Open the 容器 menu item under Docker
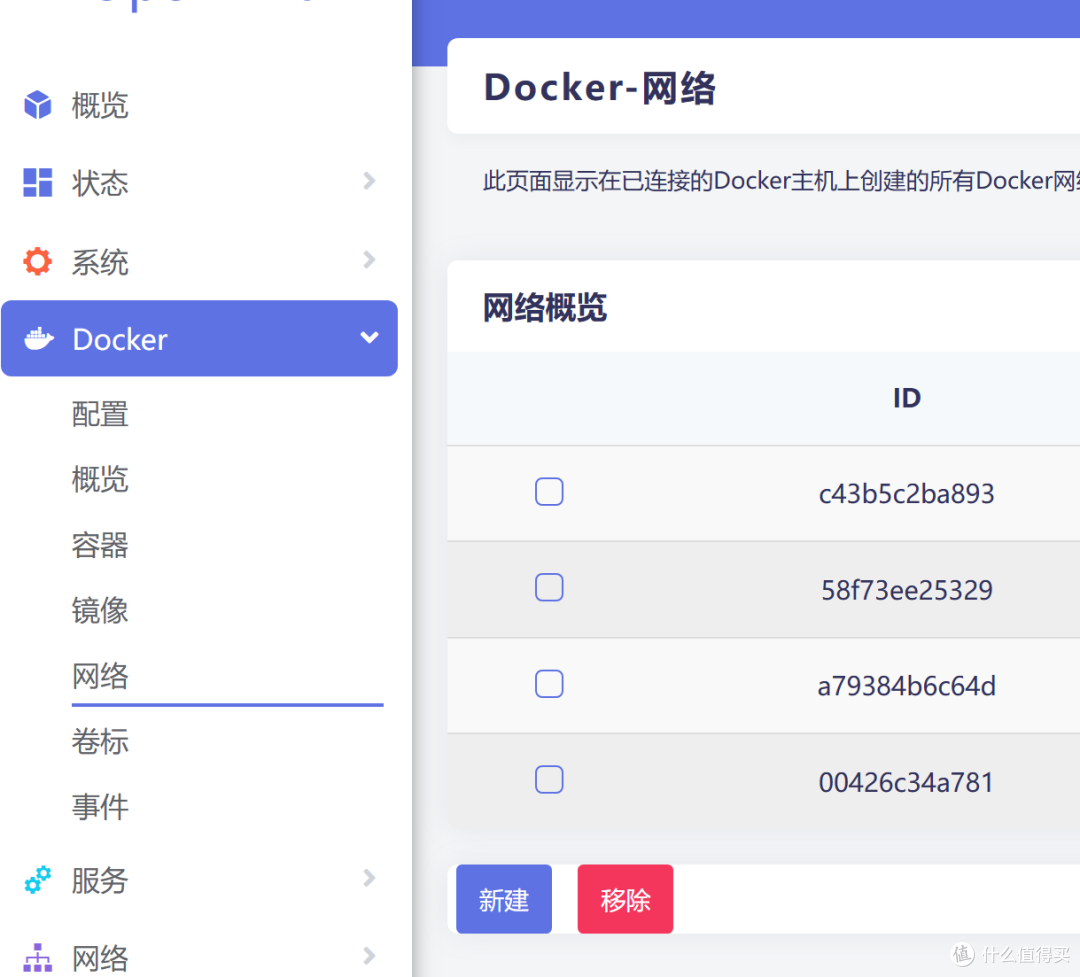 tap(100, 545)
